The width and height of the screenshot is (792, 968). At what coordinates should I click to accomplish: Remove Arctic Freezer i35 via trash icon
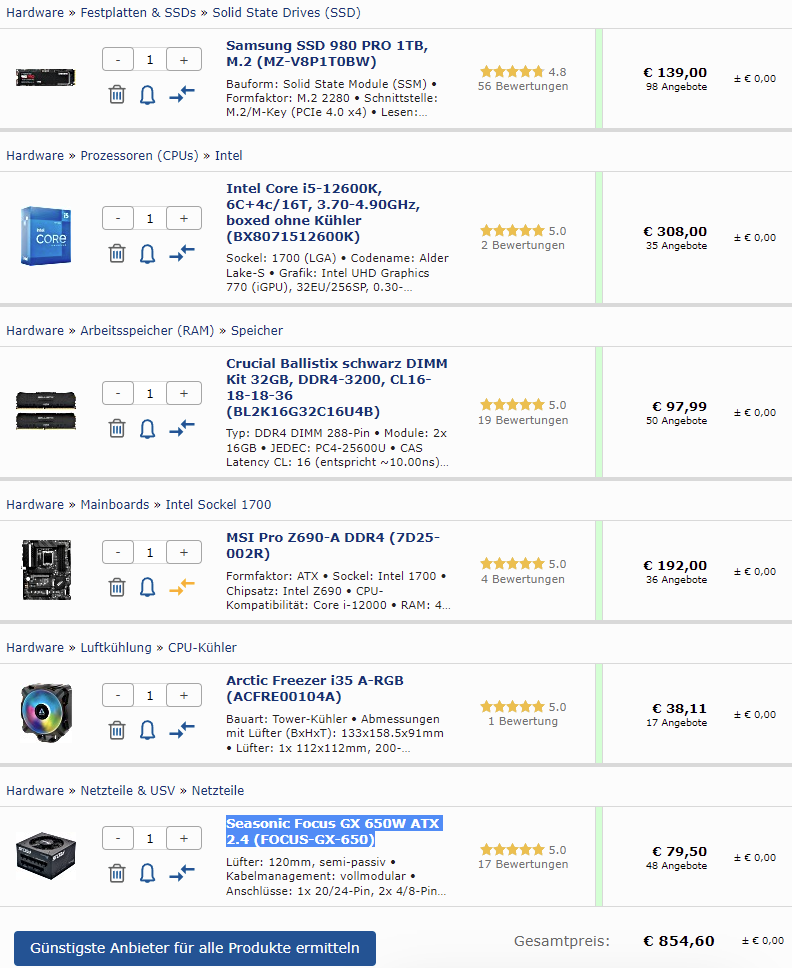tap(117, 730)
